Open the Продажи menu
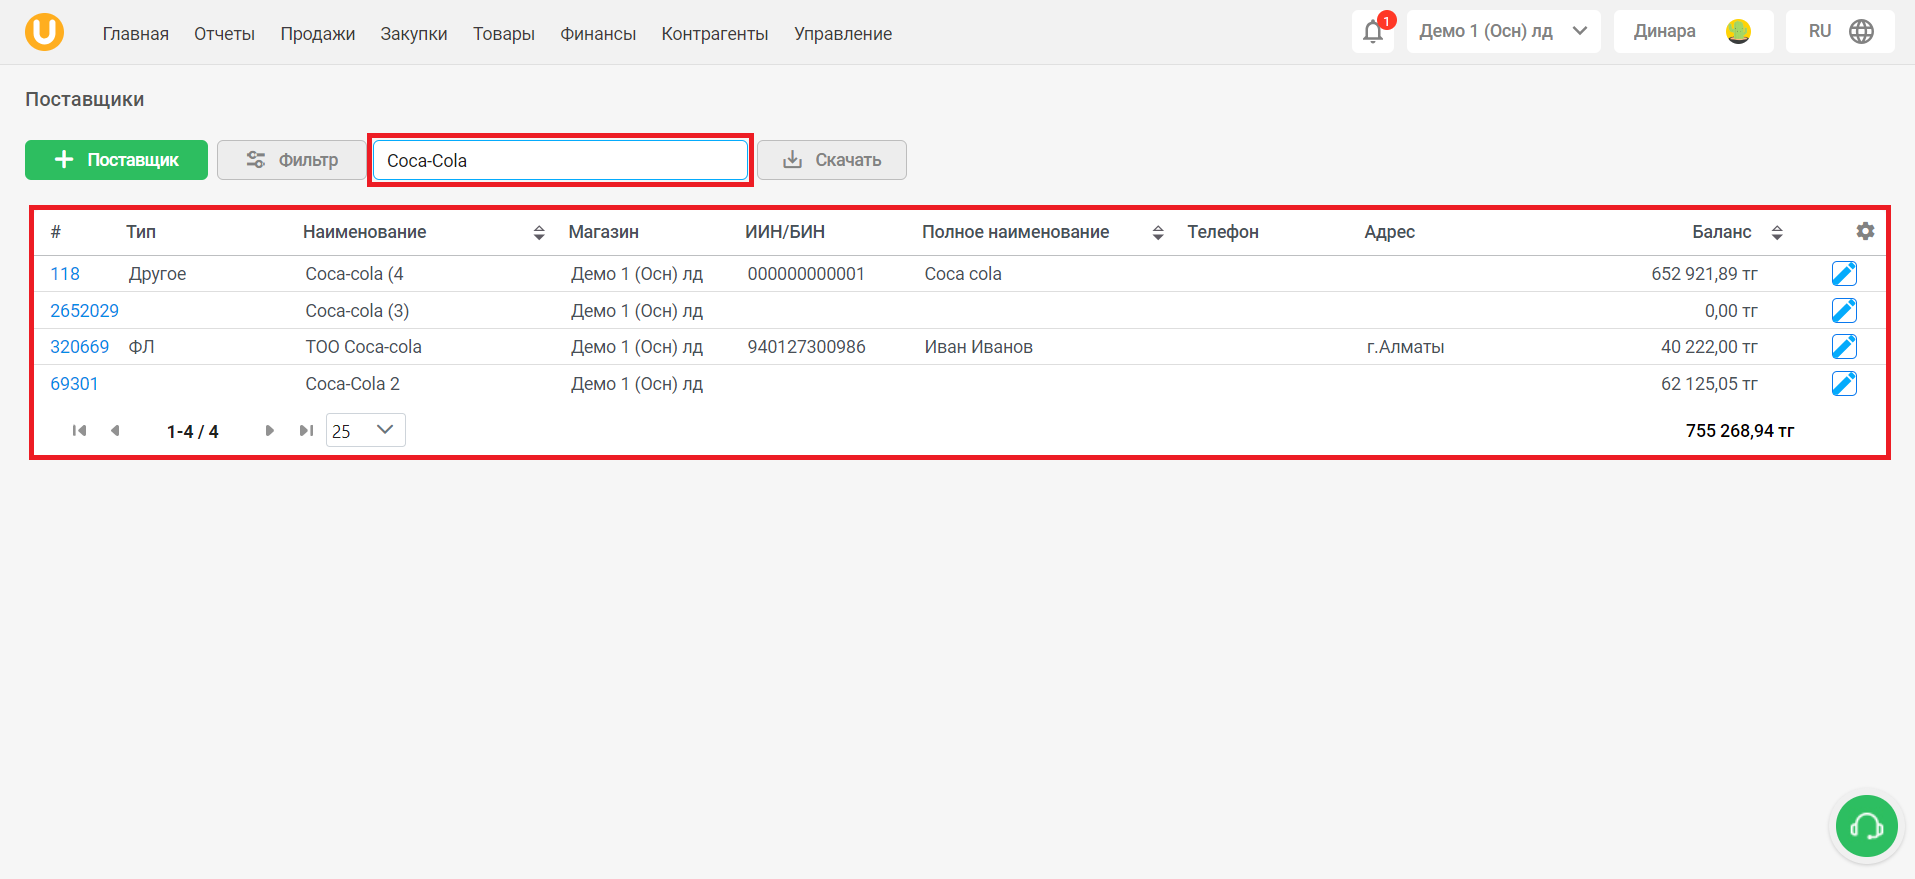 (318, 34)
